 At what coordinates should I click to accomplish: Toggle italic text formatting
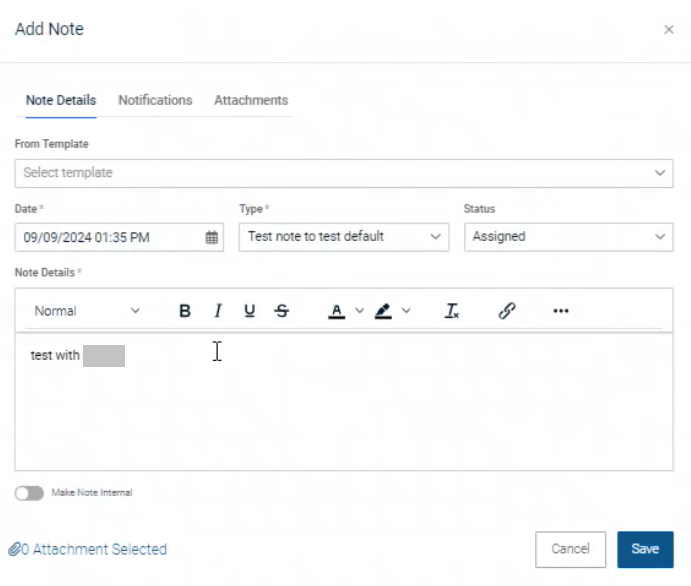(x=217, y=311)
